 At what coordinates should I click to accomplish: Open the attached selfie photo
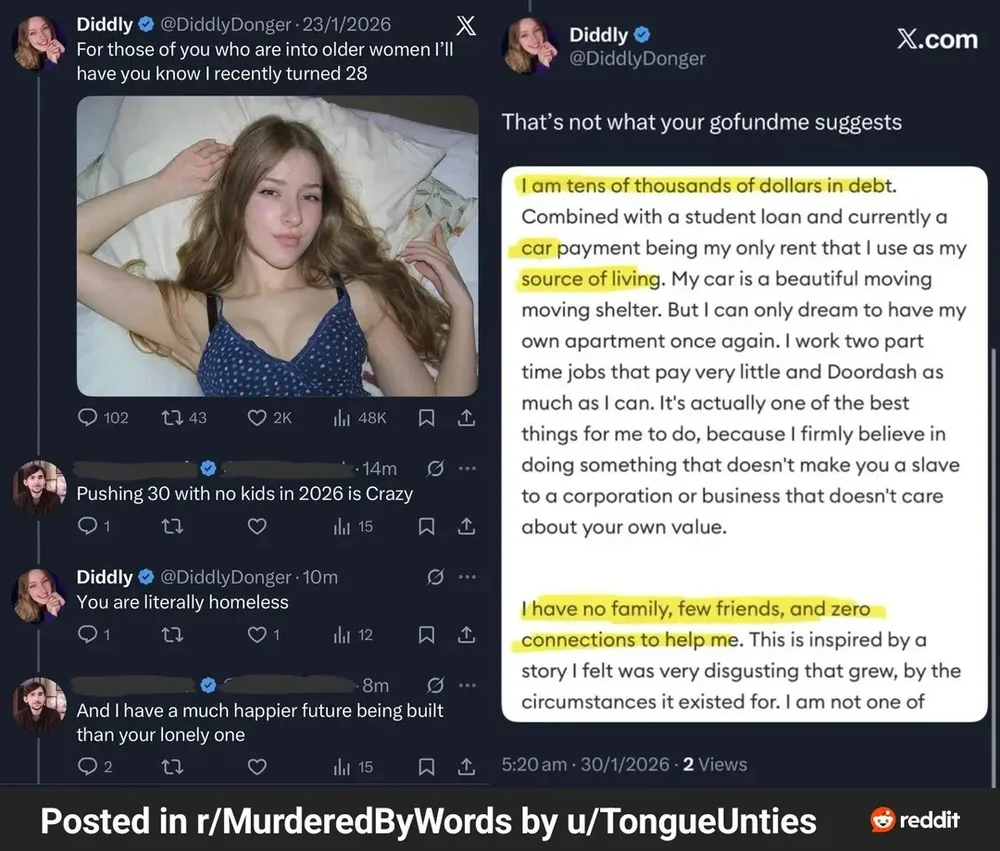(x=277, y=246)
